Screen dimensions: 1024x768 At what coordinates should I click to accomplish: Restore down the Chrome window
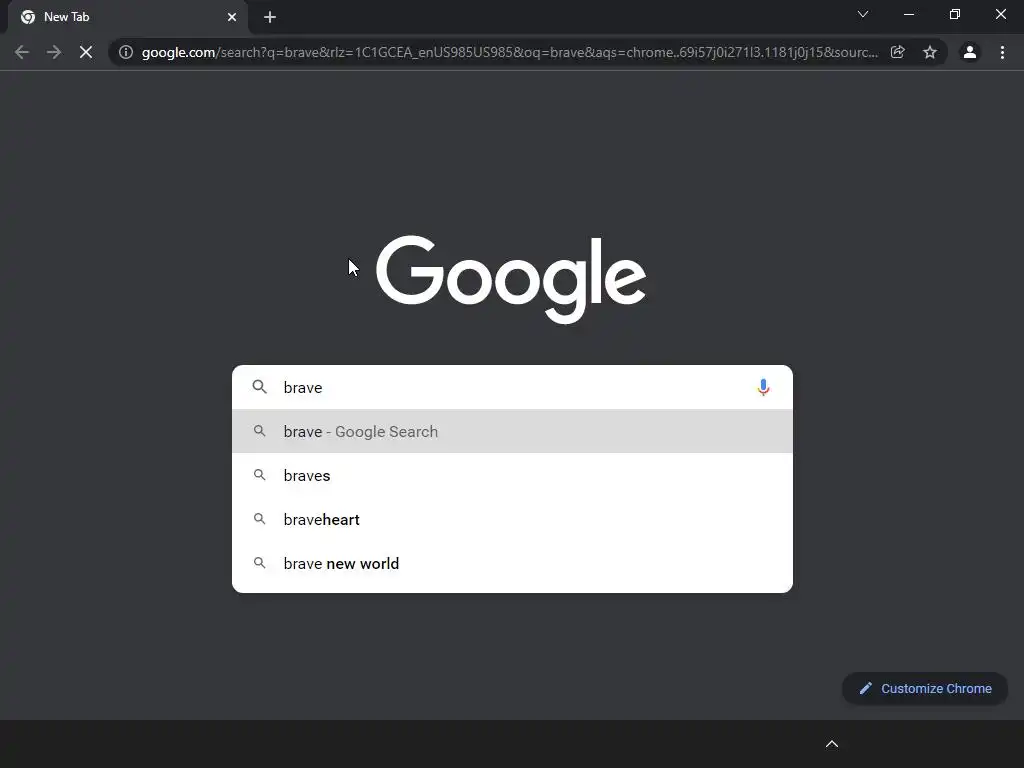(x=955, y=14)
